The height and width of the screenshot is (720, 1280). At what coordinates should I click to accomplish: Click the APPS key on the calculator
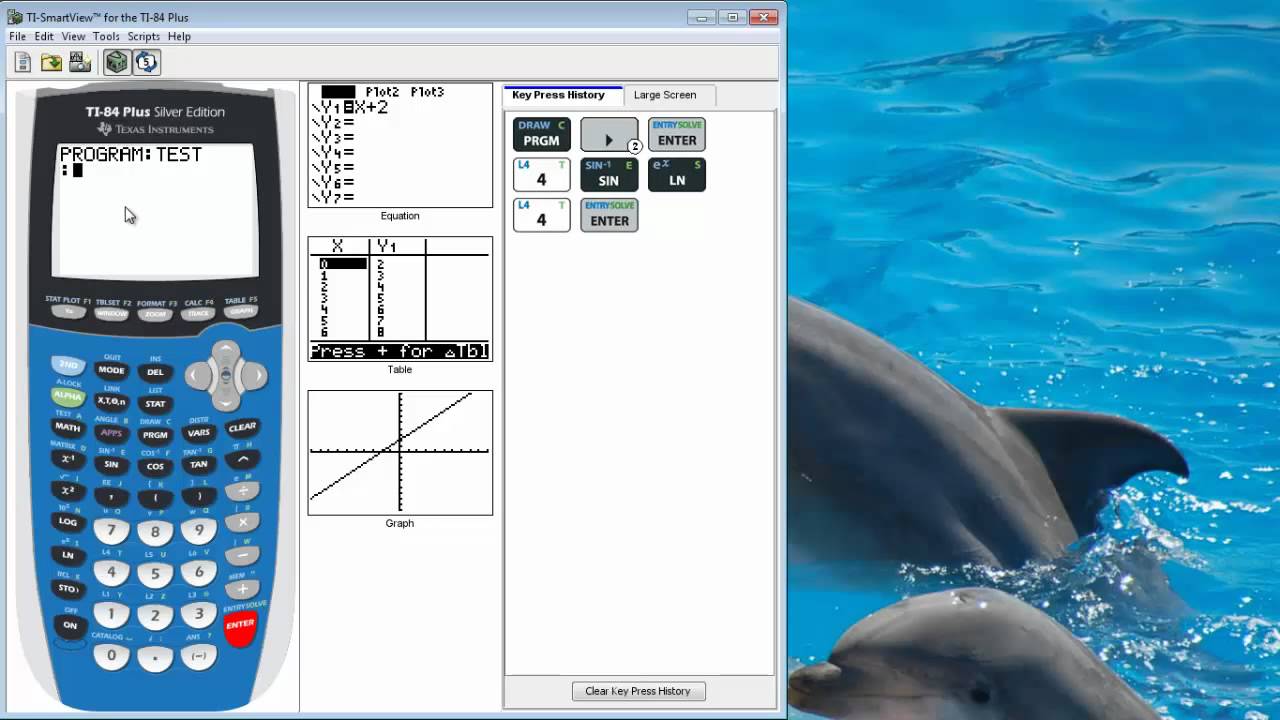click(x=111, y=433)
